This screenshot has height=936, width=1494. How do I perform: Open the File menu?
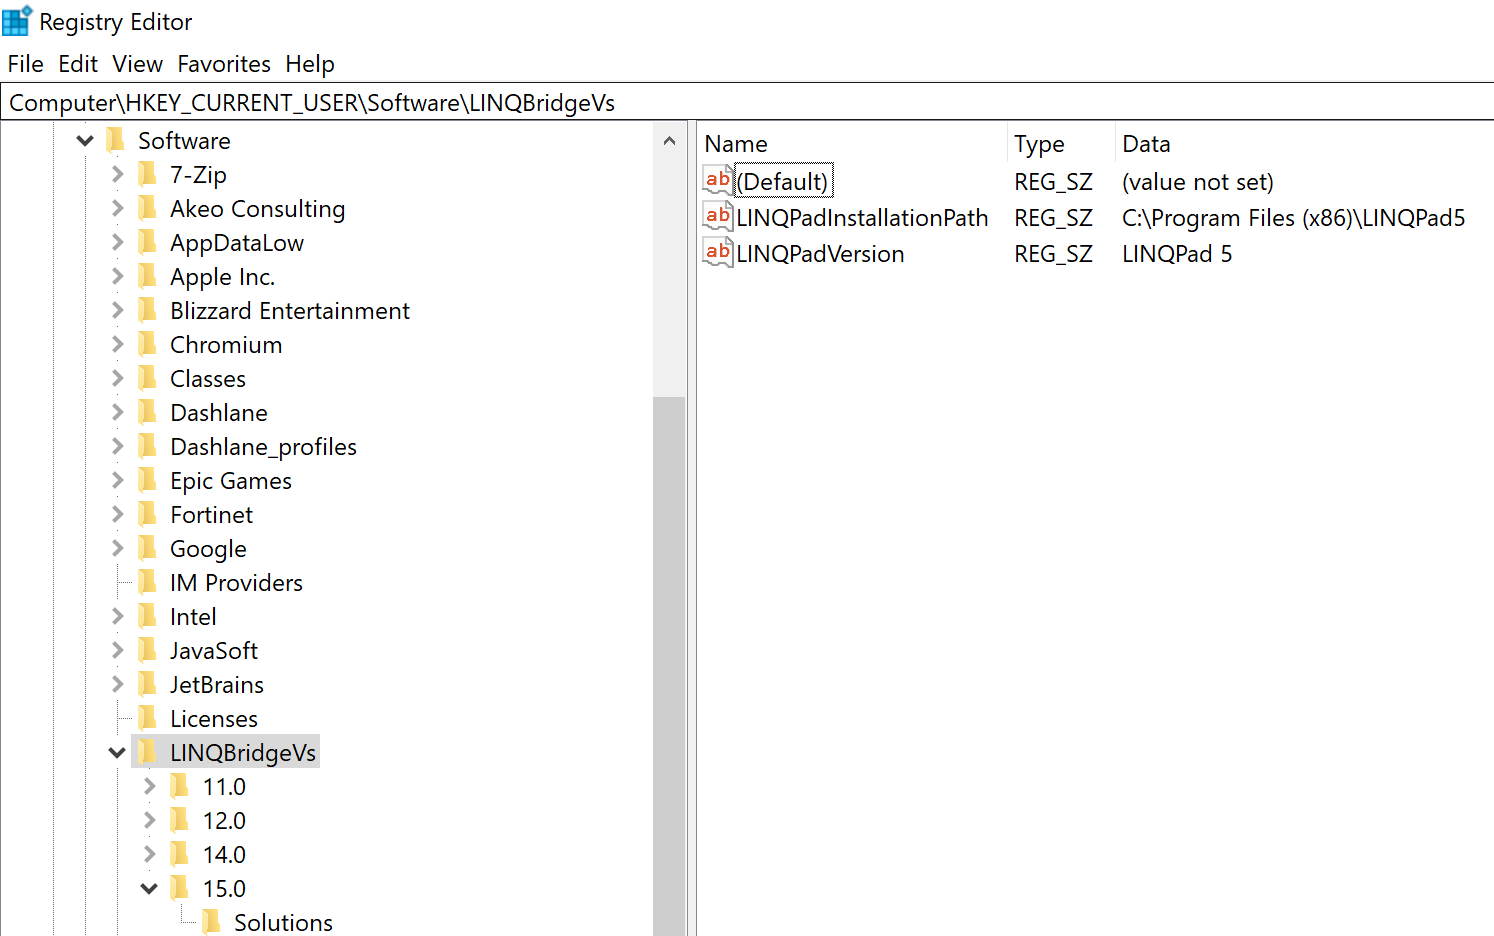[25, 64]
